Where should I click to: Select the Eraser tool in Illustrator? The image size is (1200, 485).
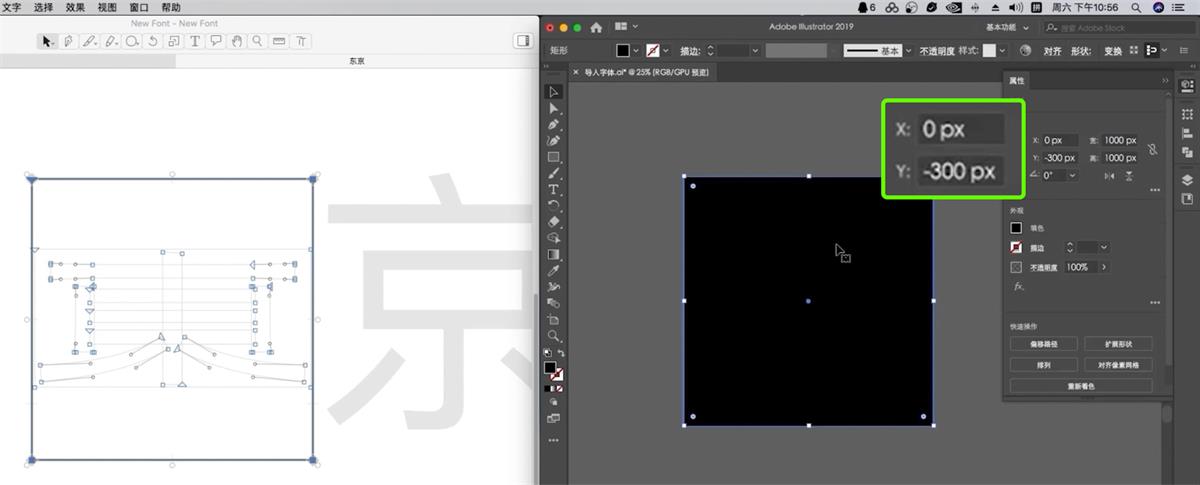tap(553, 221)
